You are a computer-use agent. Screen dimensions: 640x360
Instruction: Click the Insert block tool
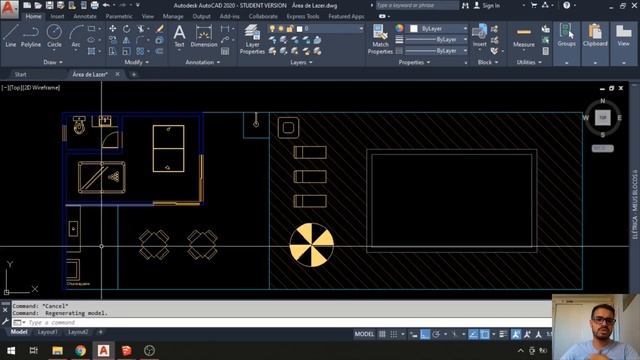[480, 36]
